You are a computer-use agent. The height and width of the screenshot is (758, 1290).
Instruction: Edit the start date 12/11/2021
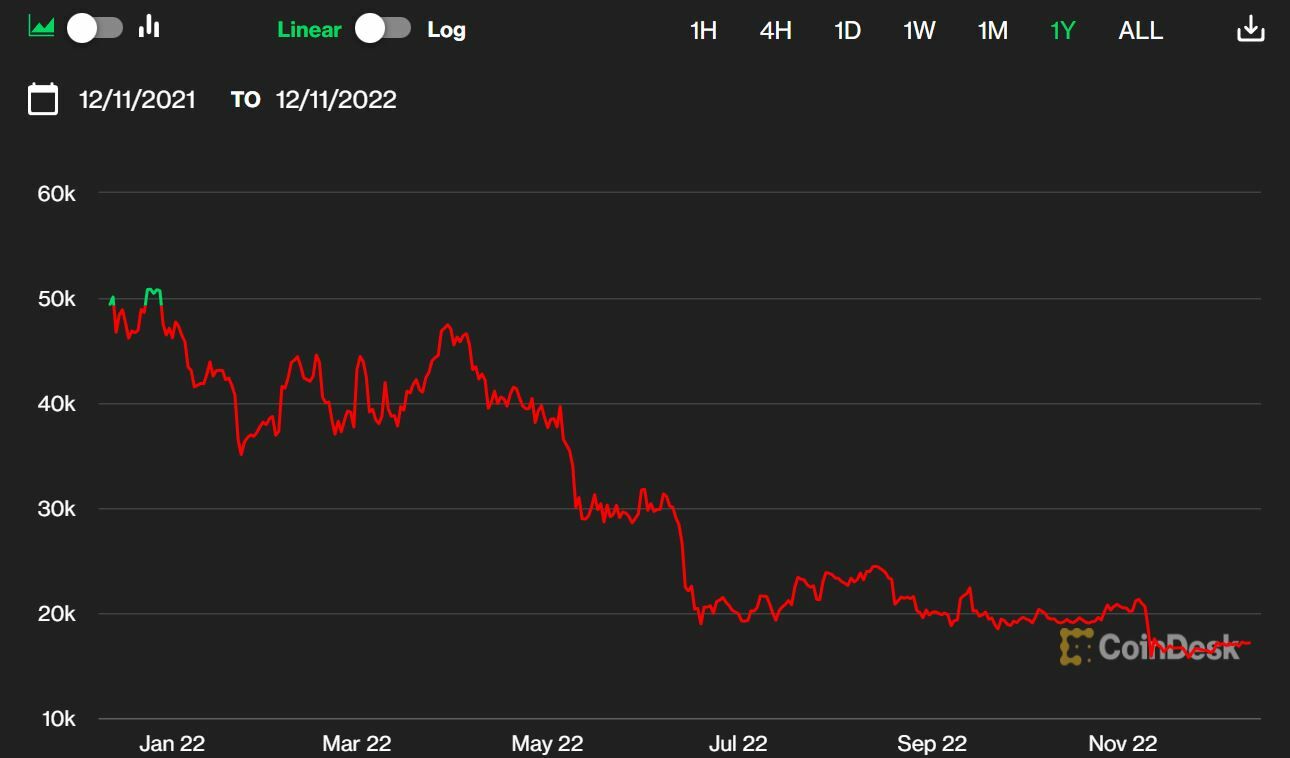point(138,99)
